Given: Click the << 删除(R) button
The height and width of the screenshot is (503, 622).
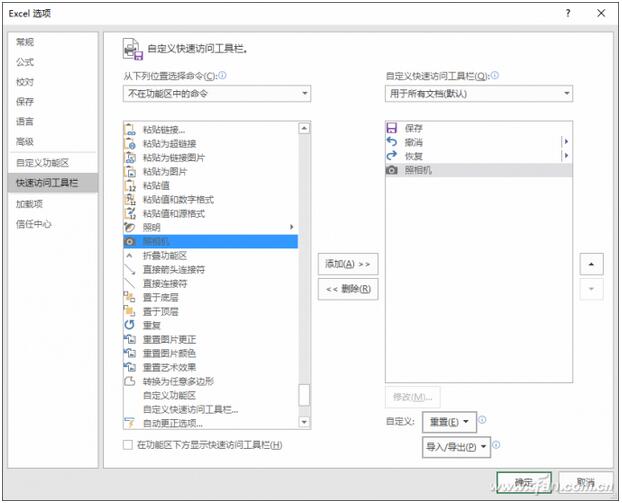Looking at the screenshot, I should tap(348, 289).
